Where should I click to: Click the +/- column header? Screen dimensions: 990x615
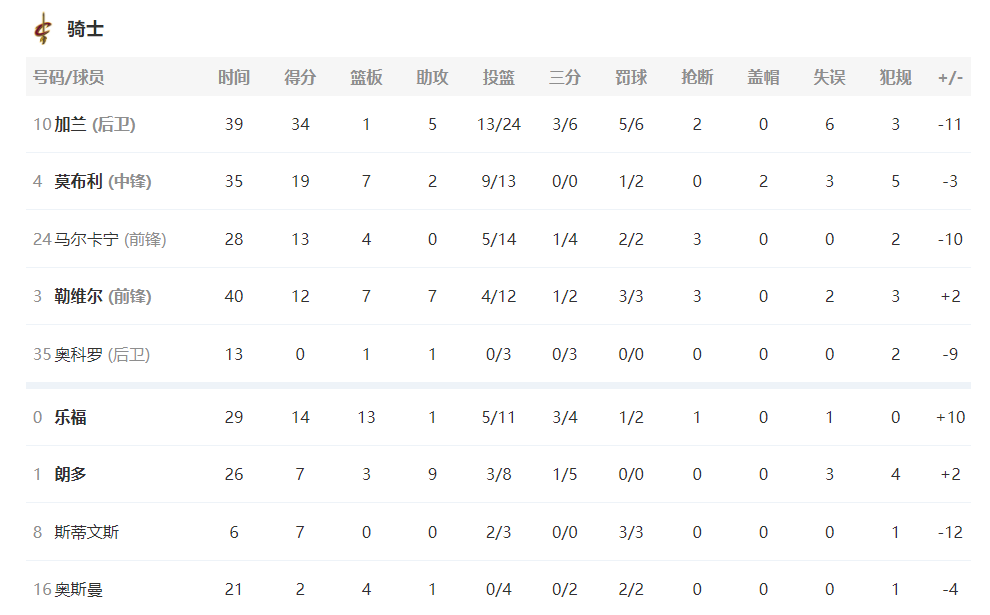click(950, 77)
